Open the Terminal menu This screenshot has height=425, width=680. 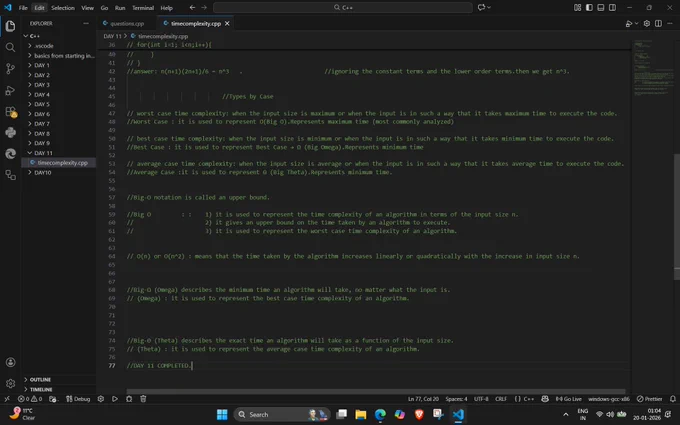click(143, 8)
